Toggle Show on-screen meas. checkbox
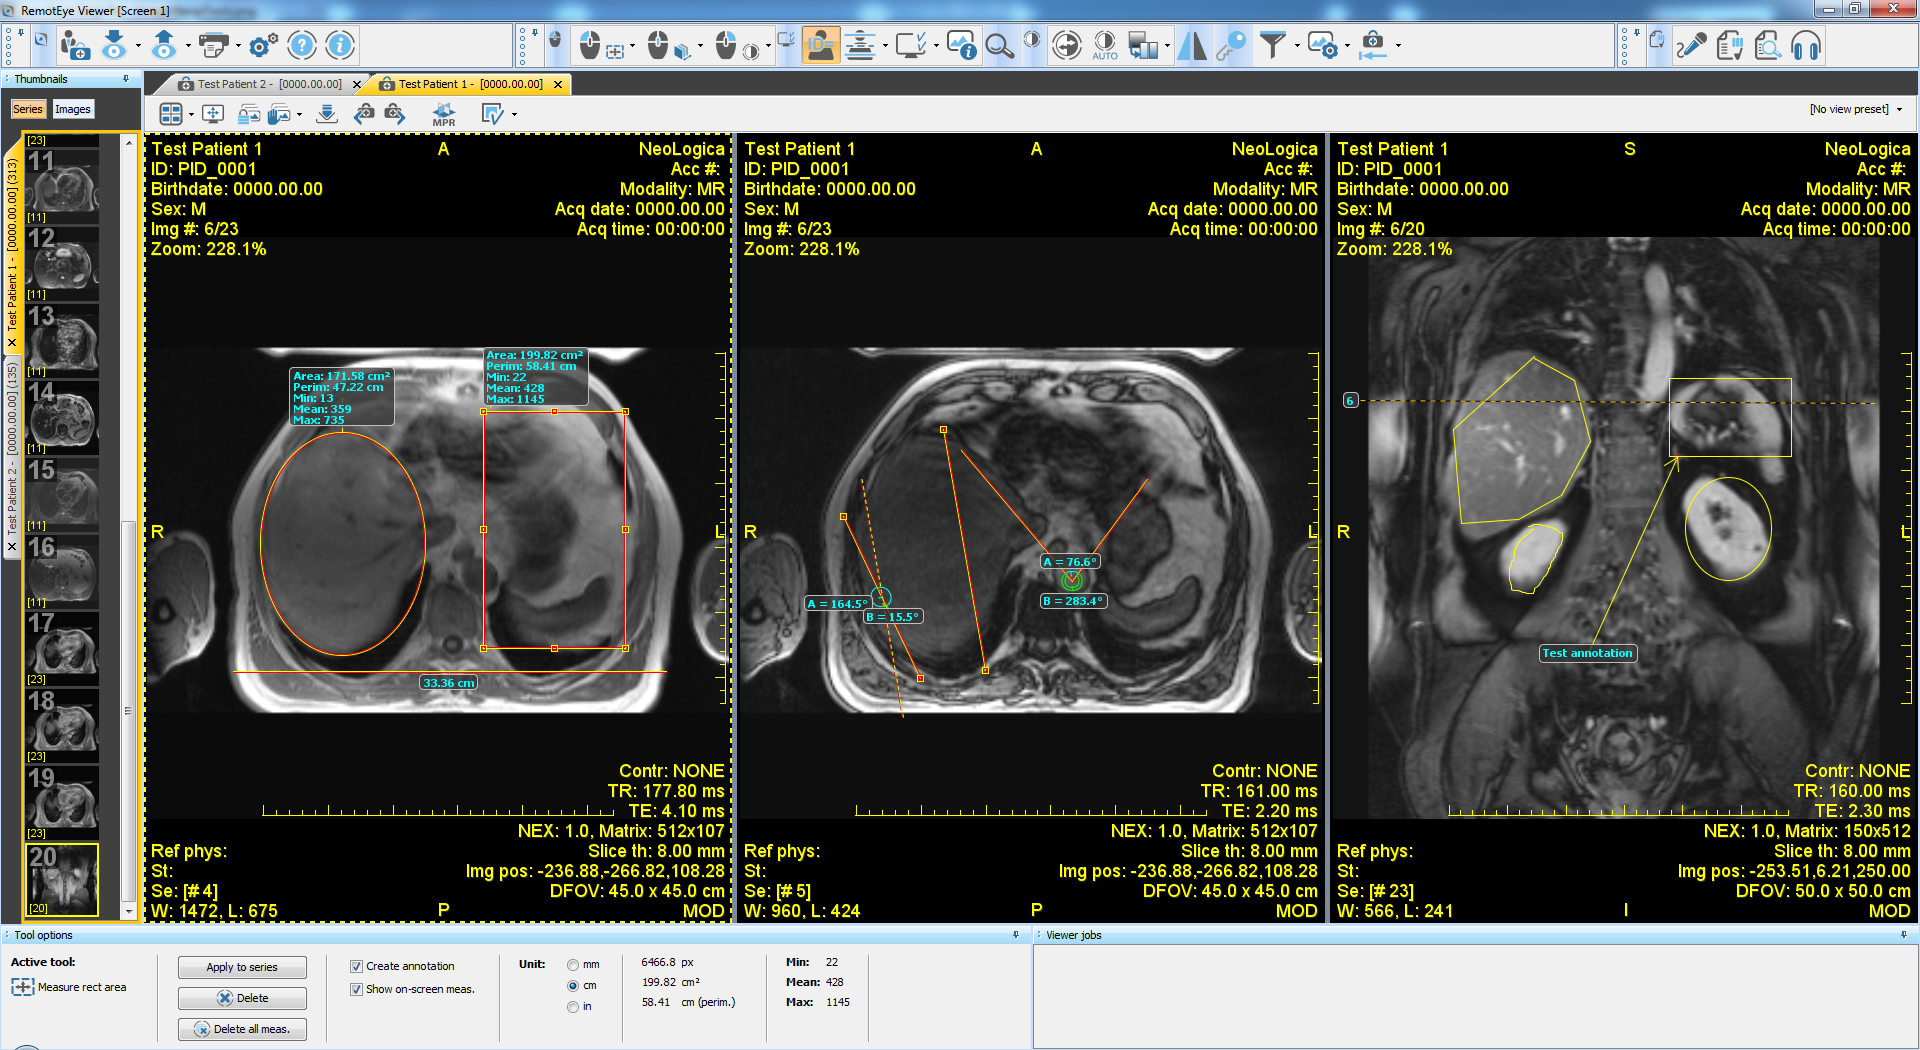 click(x=356, y=989)
